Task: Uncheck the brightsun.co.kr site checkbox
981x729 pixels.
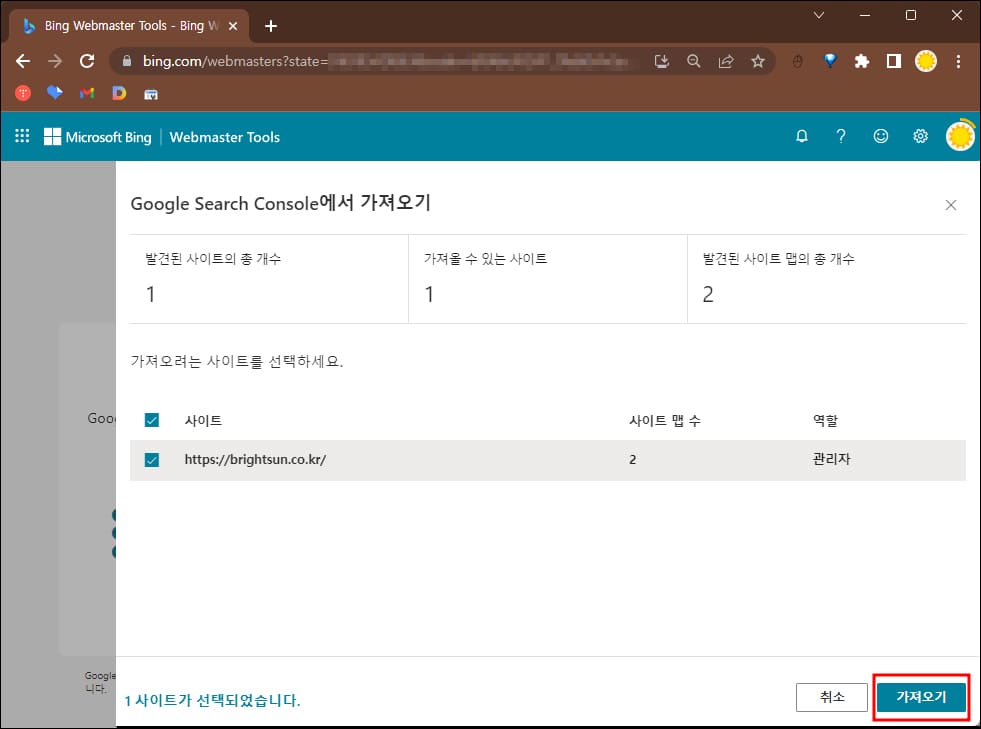Action: pos(151,460)
